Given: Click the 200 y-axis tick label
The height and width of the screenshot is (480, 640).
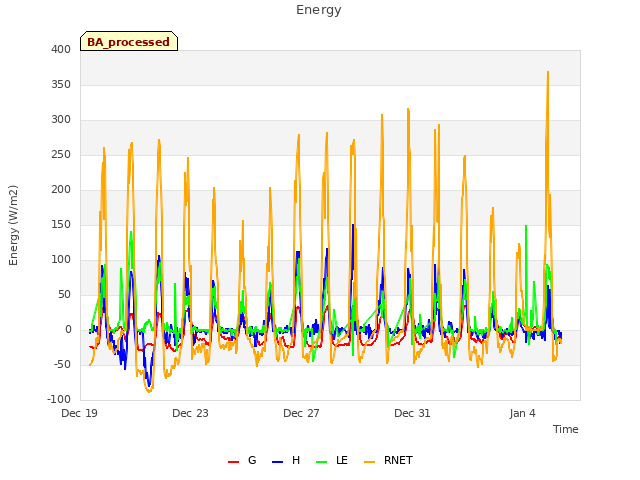Looking at the screenshot, I should tap(61, 189).
